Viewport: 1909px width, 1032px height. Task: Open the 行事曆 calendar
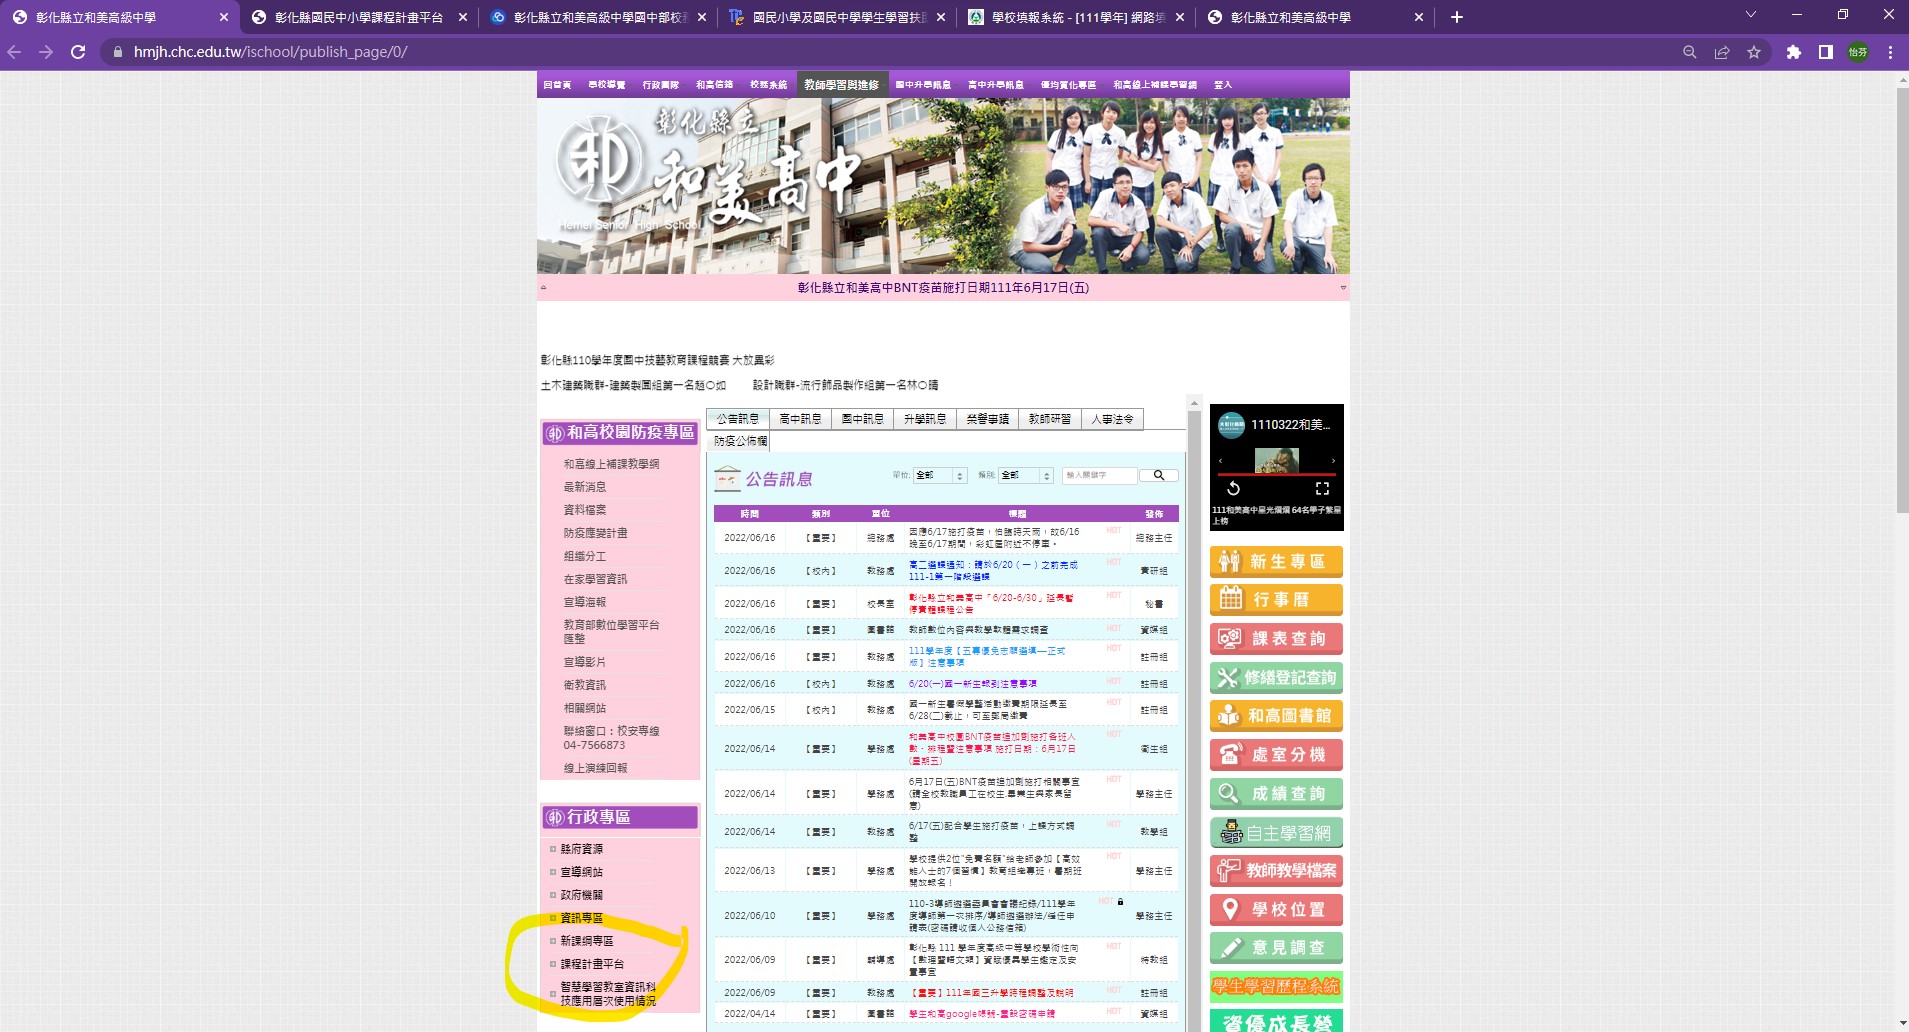(1276, 600)
